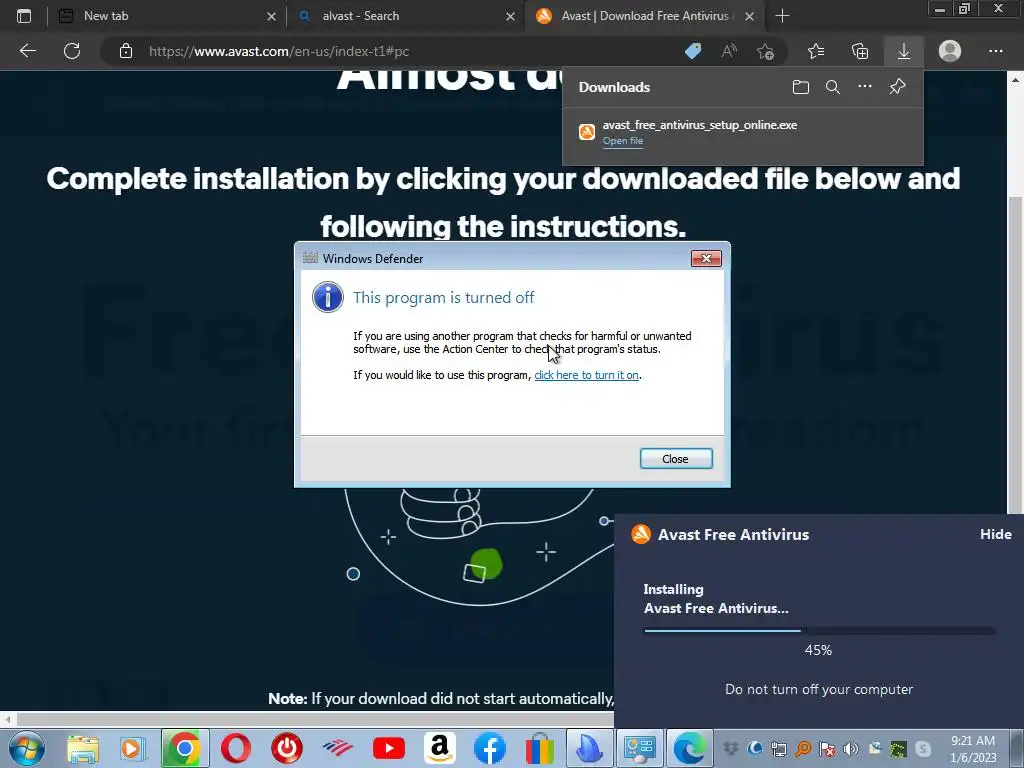Click the horizontal scrollbar left arrow
The height and width of the screenshot is (768, 1024).
pos(8,720)
